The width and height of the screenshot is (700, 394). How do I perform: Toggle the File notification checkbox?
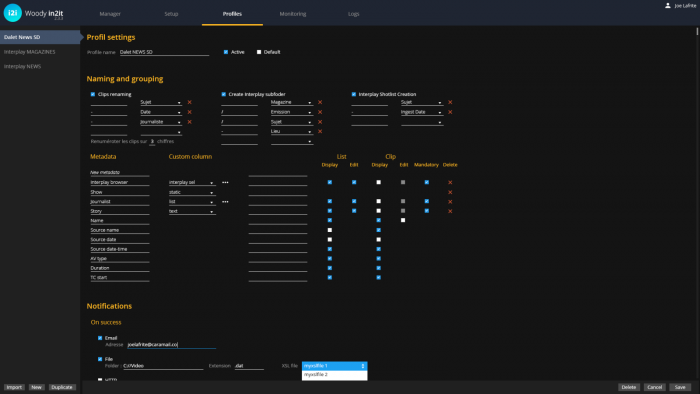(x=100, y=359)
